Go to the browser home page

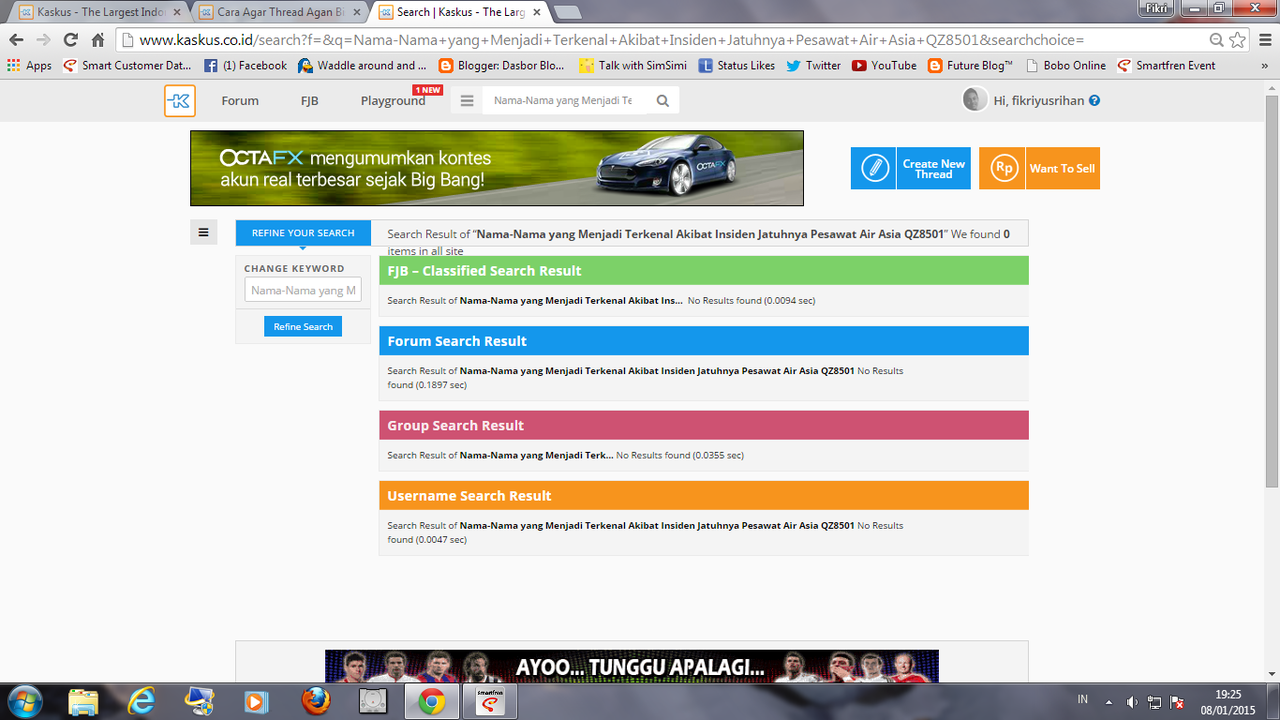(97, 40)
